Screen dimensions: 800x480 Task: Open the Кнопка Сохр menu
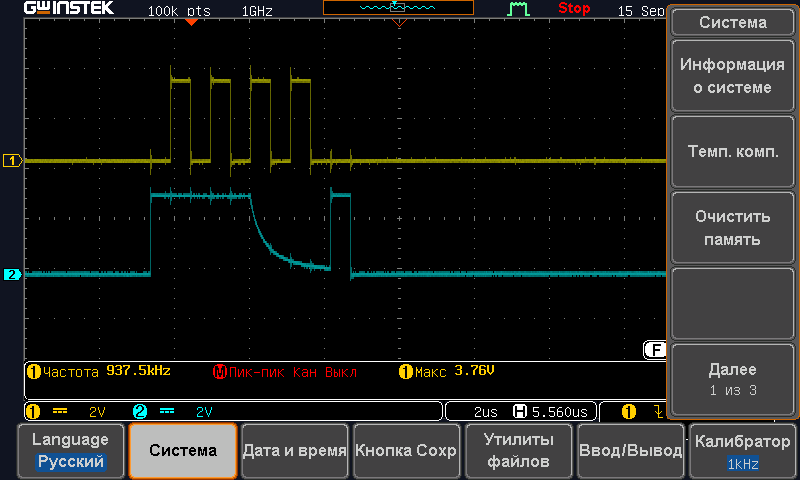(406, 450)
